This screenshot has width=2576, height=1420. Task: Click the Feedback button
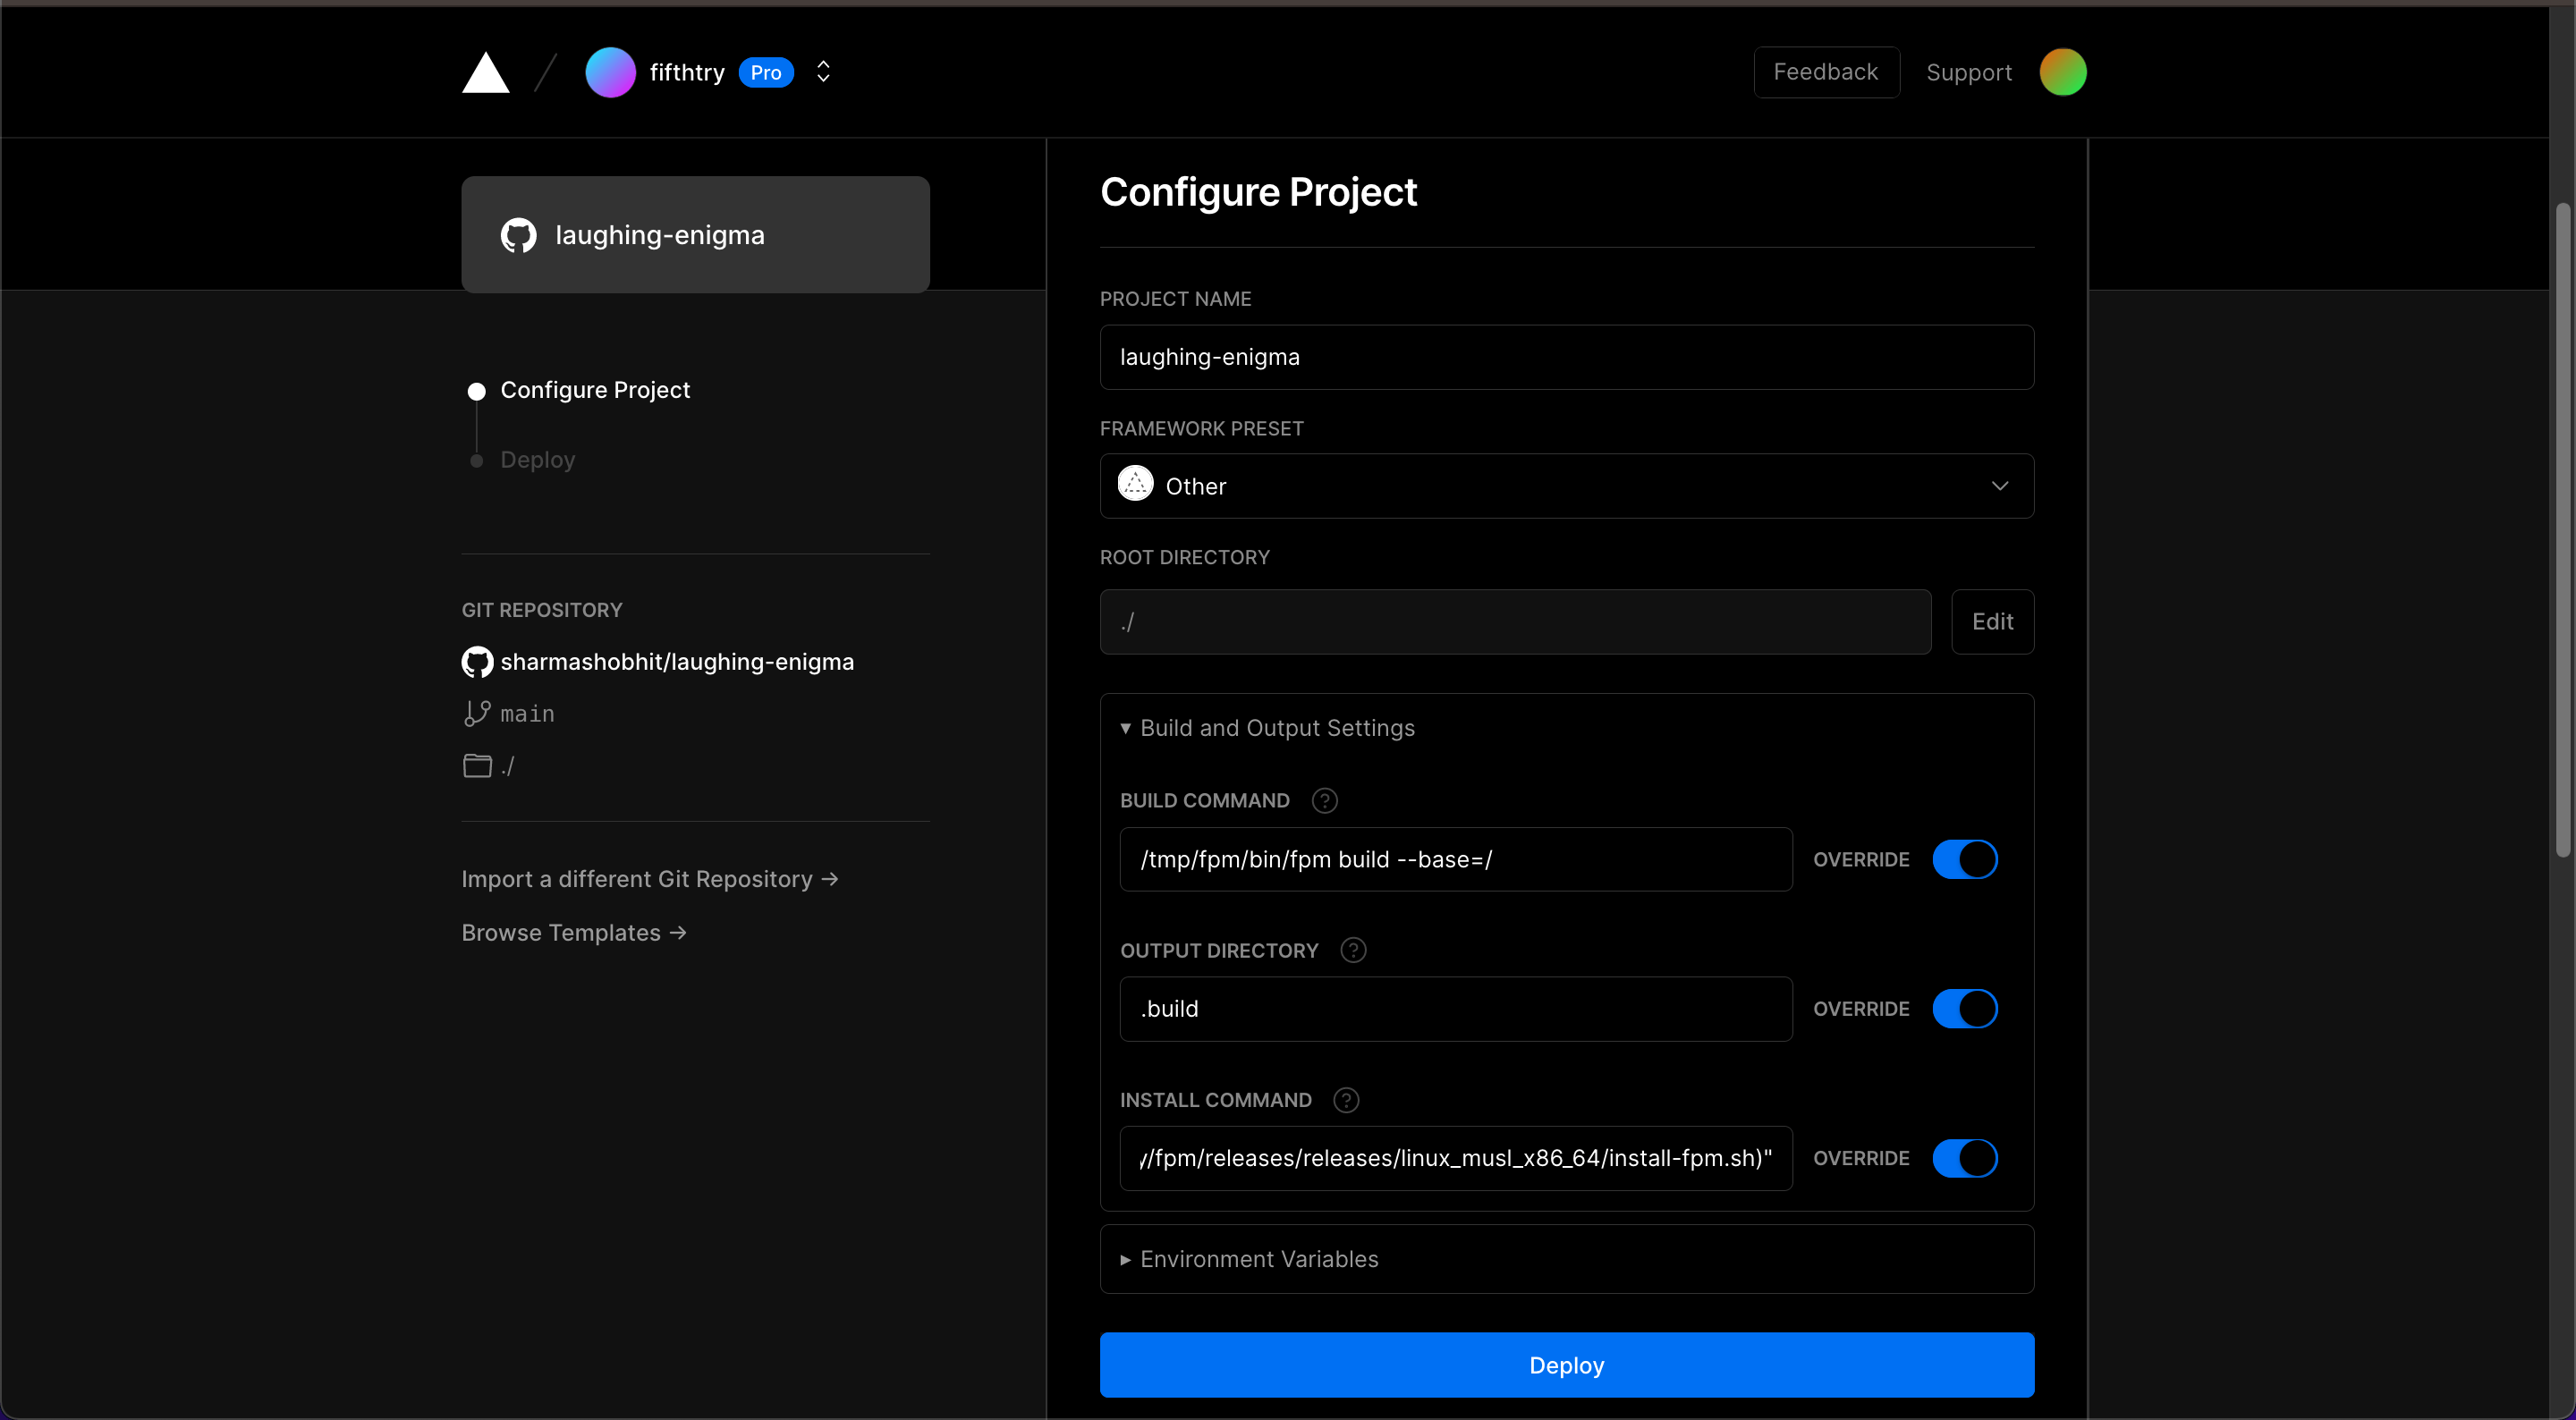click(1826, 72)
